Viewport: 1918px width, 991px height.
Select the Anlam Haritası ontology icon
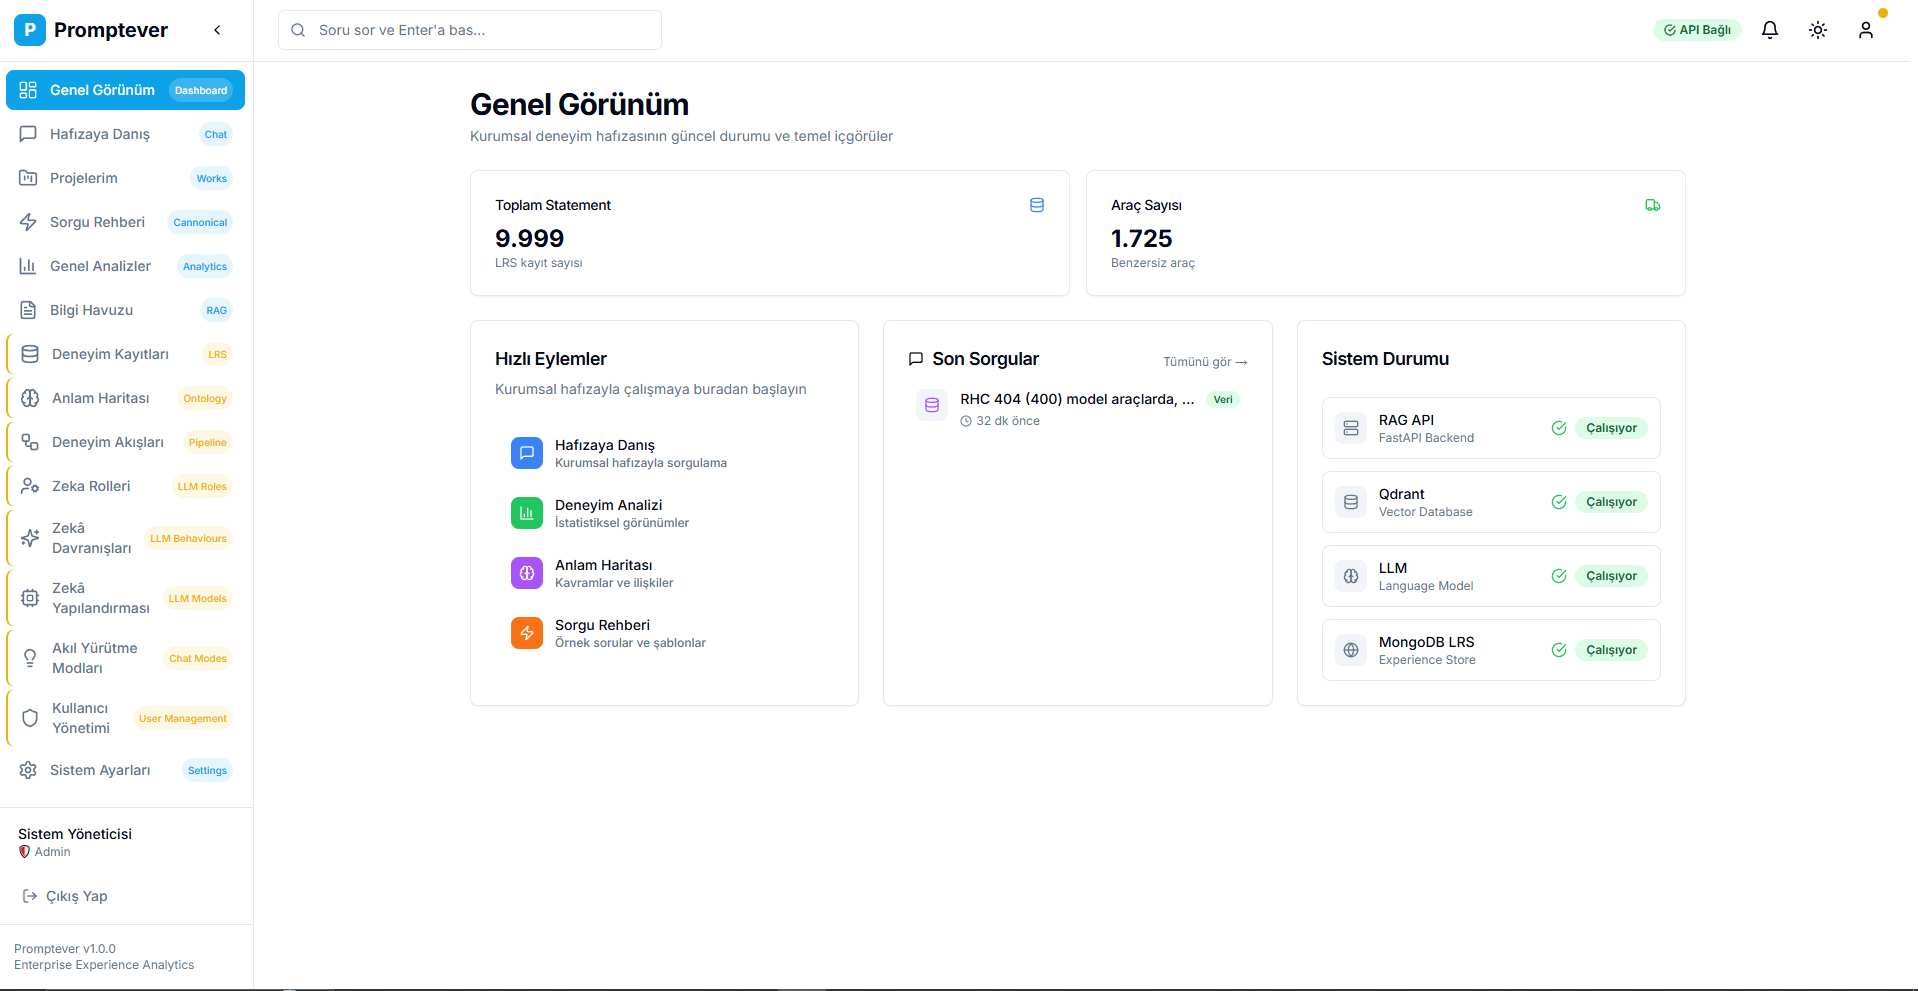point(29,398)
